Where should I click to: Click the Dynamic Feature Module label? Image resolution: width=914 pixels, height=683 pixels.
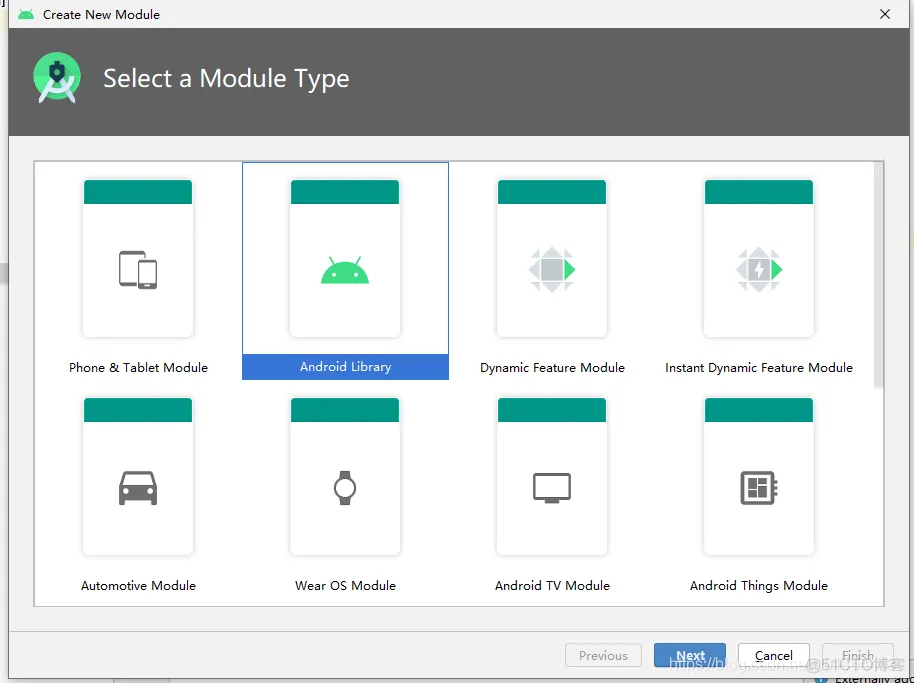pos(552,368)
